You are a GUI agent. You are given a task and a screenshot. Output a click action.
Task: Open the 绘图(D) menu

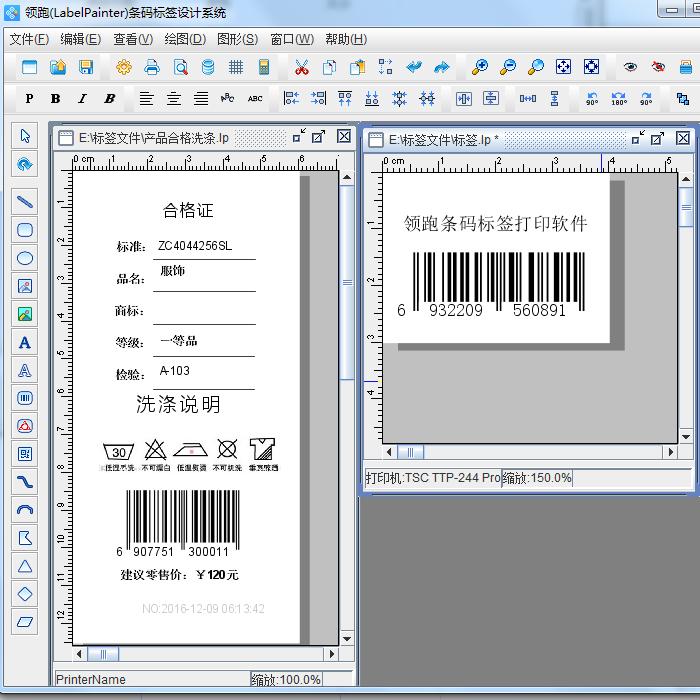point(184,39)
